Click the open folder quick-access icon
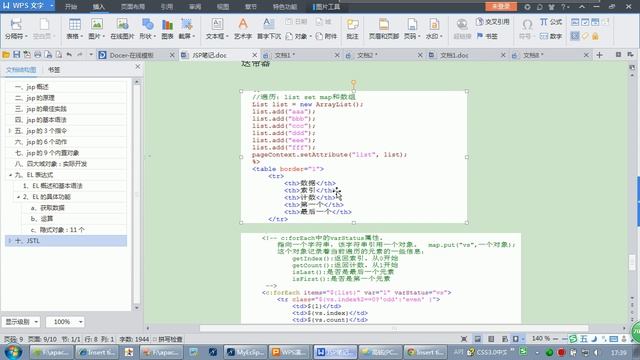This screenshot has height=360, width=640. (6, 55)
